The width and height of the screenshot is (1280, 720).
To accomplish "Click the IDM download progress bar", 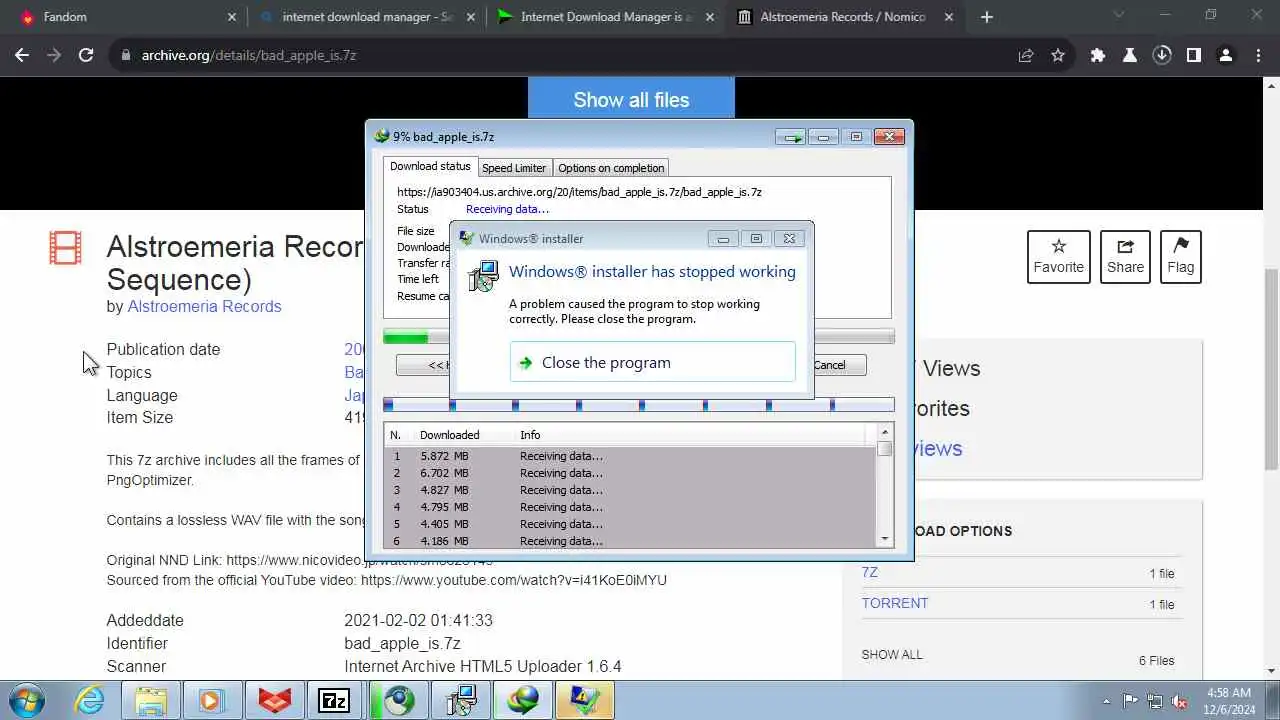I will (x=638, y=337).
